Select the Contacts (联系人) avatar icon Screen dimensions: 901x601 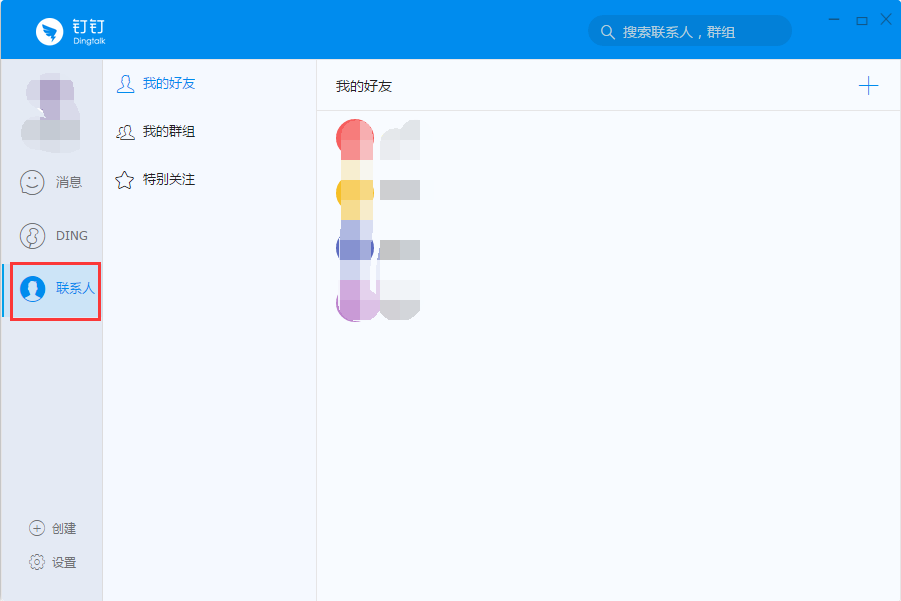pos(33,289)
